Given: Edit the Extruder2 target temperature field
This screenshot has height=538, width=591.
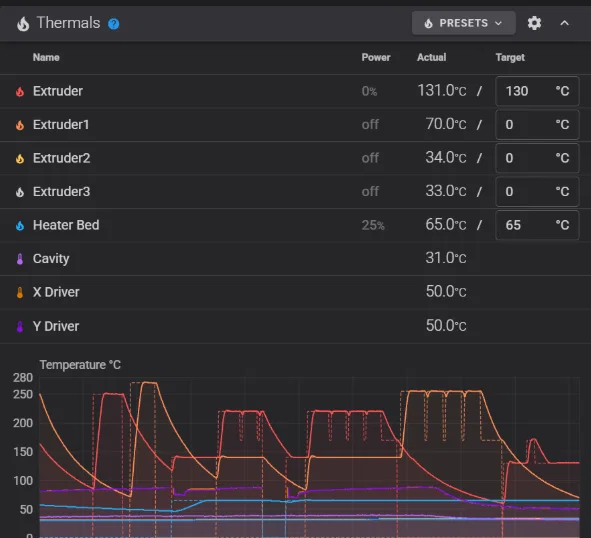Looking at the screenshot, I should (537, 158).
